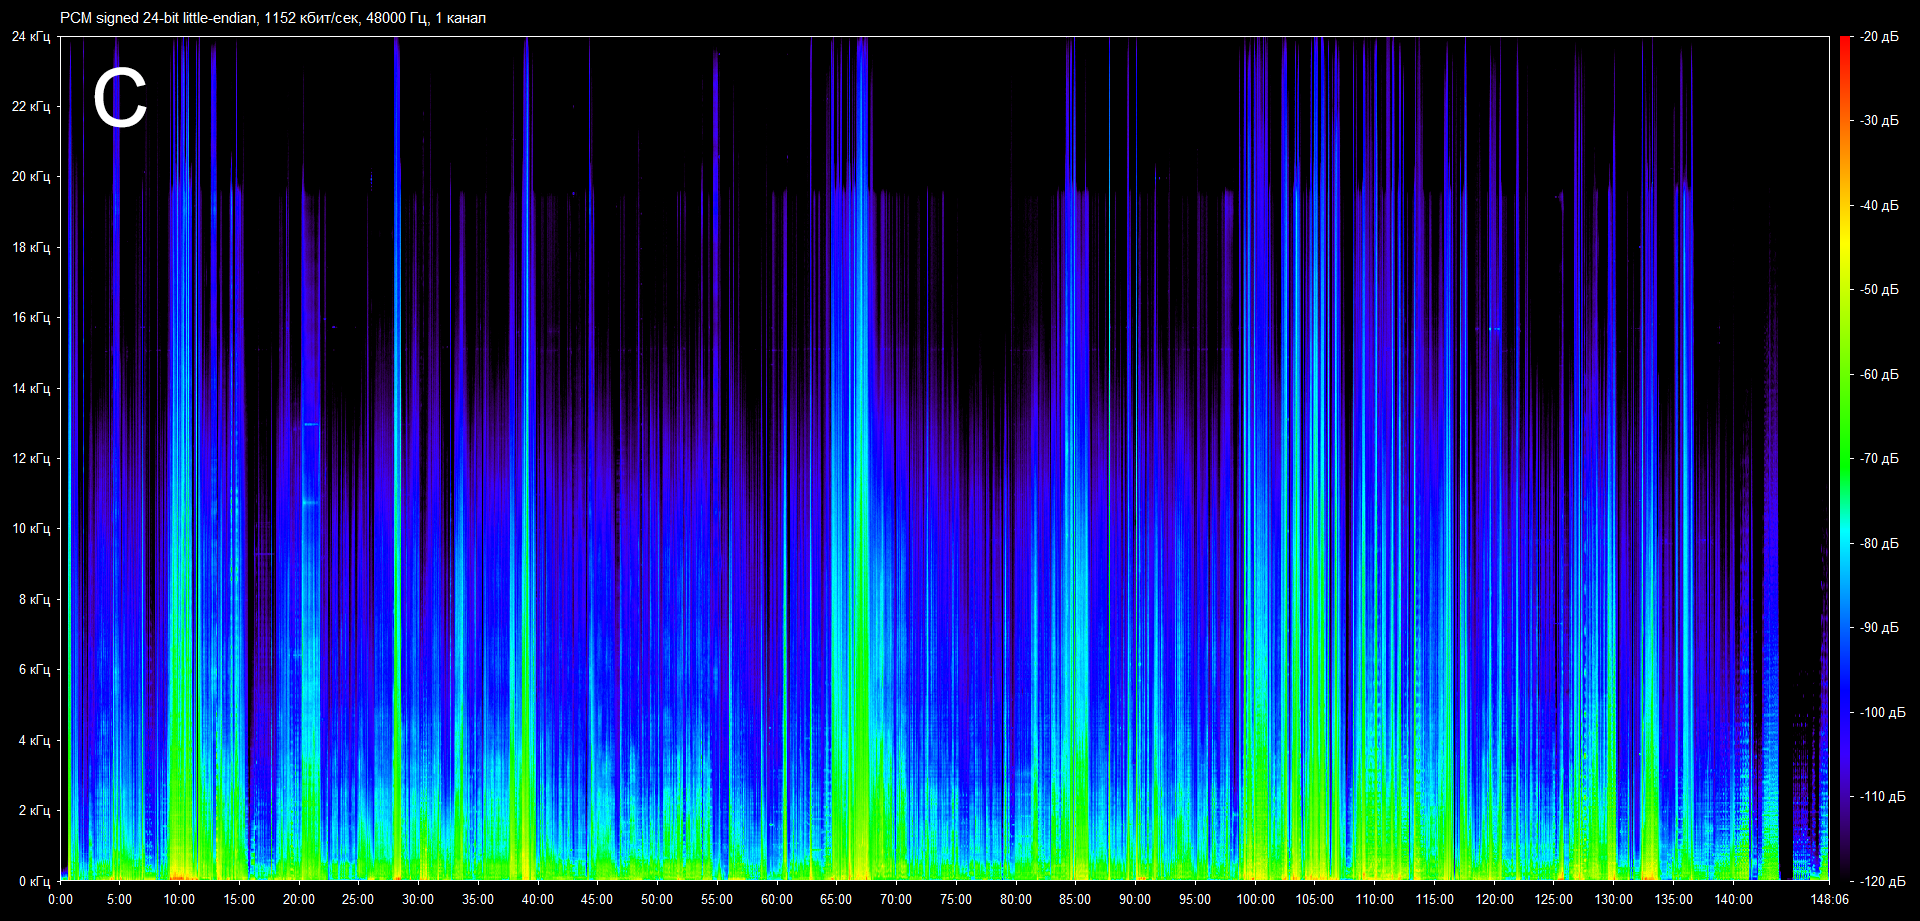Click the vertical dB color gradient legend bar
The width and height of the screenshot is (1920, 921).
(x=1844, y=458)
